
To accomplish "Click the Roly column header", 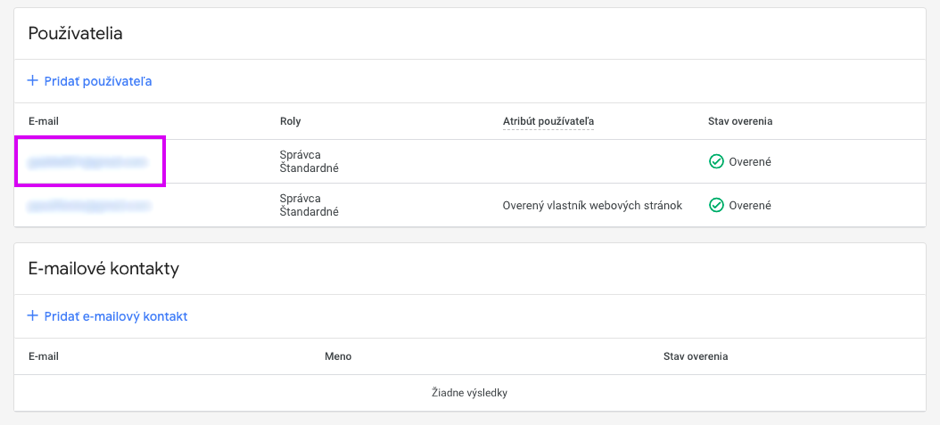I will tap(290, 121).
